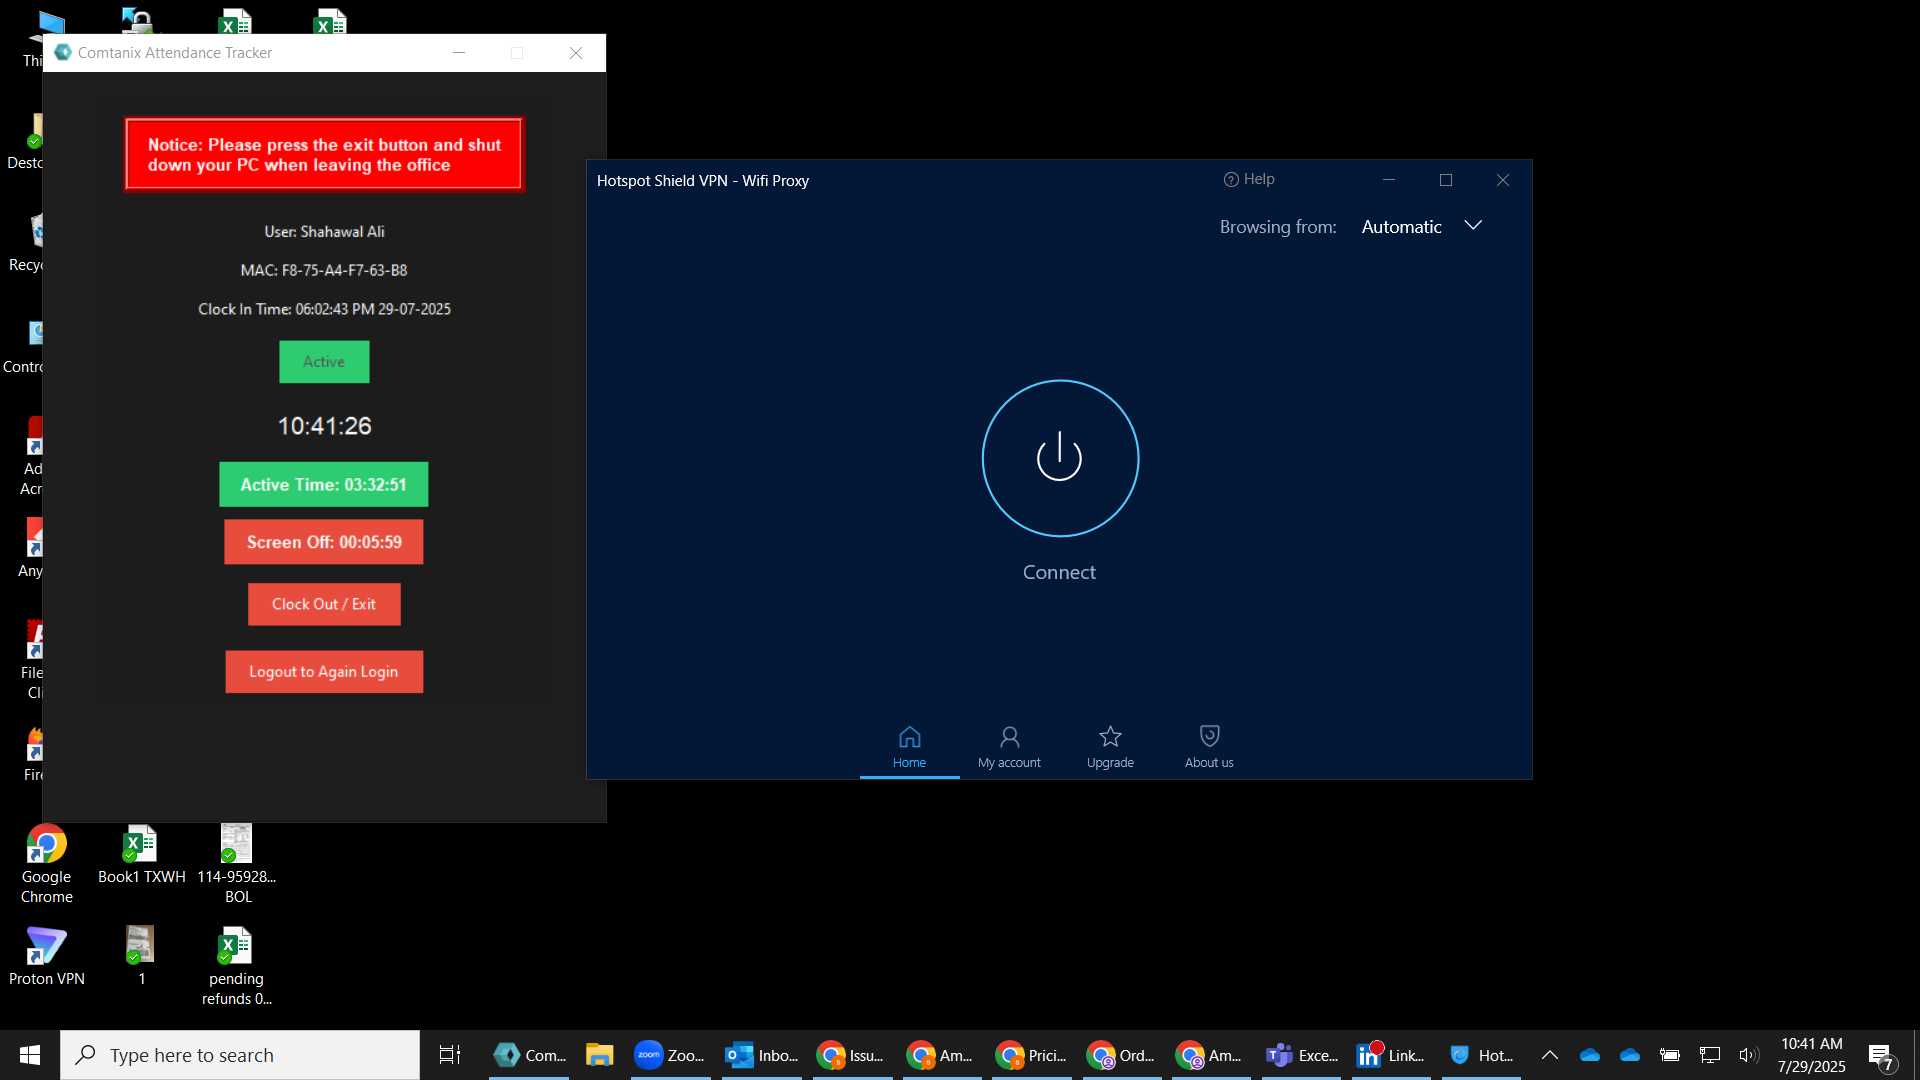Open the Home tab in Hotspot Shield
The height and width of the screenshot is (1080, 1920).
tap(909, 747)
